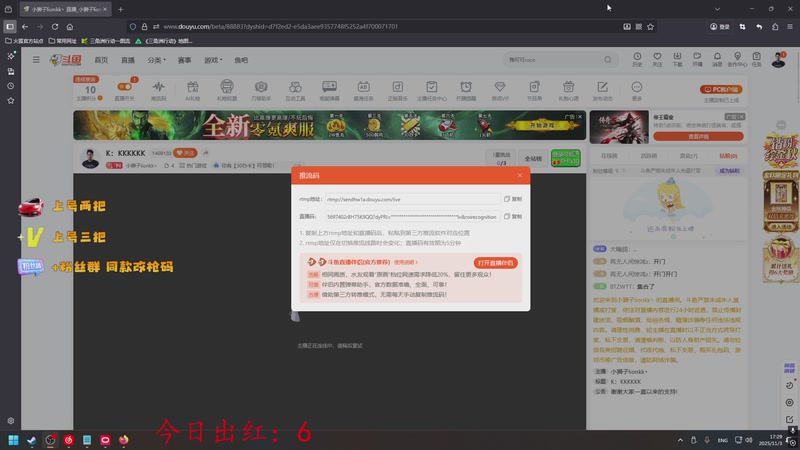The width and height of the screenshot is (800, 450).
Task: Expand the system tray hidden icons chevron
Action: (x=680, y=440)
